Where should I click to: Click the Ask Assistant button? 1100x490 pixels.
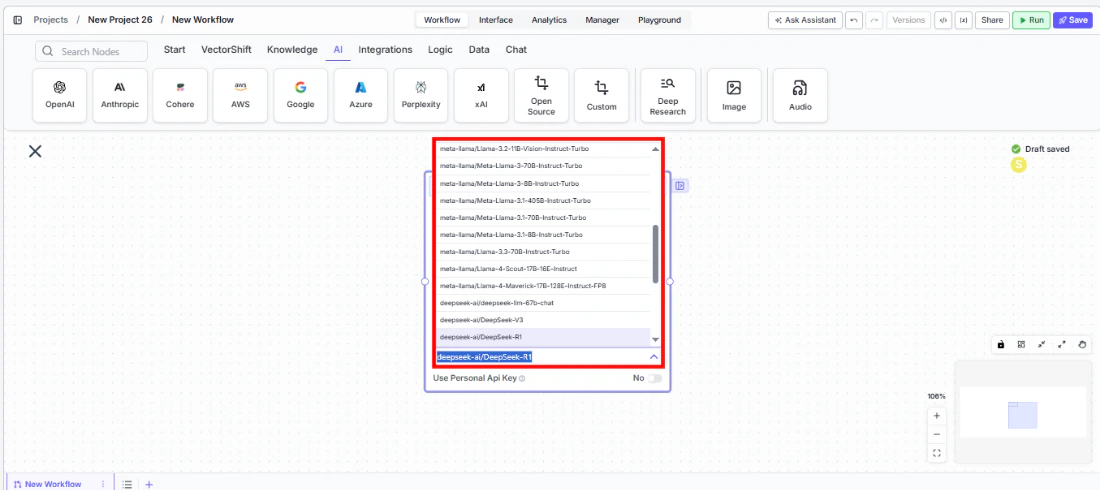tap(805, 20)
